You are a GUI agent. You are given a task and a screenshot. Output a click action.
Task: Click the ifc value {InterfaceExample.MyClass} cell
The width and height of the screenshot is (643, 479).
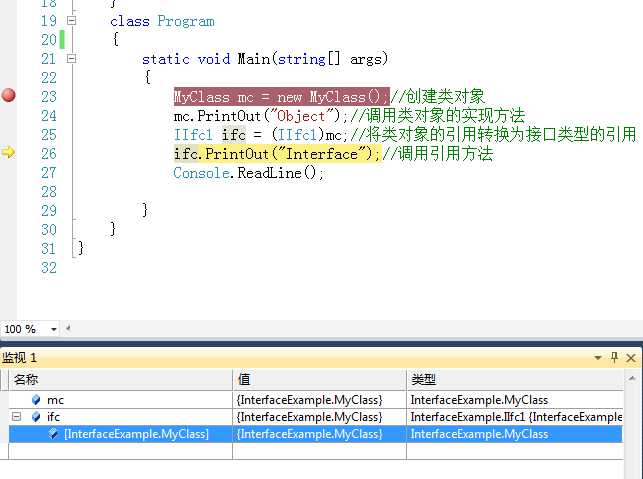319,417
